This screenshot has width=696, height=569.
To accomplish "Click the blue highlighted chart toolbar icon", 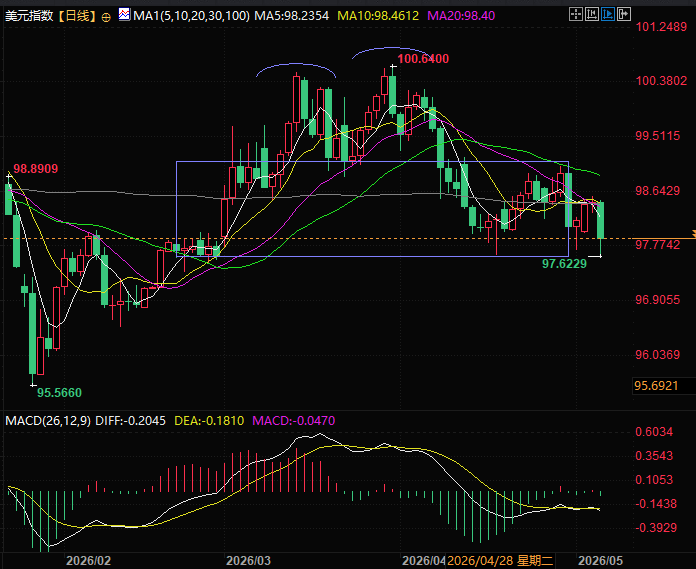I will pos(608,15).
